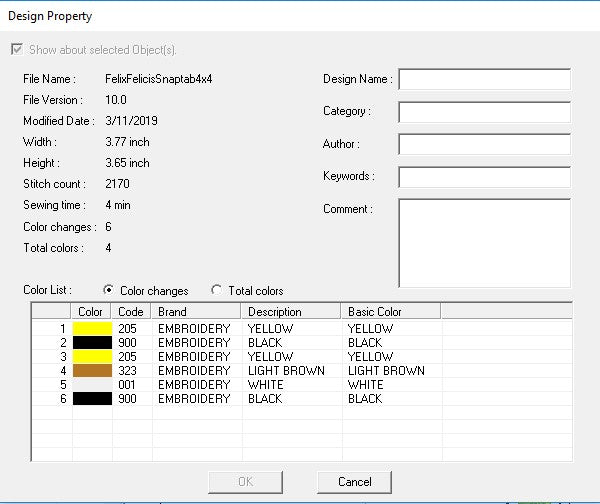Click into the Keywords field
Image resolution: width=600 pixels, height=504 pixels.
point(484,177)
